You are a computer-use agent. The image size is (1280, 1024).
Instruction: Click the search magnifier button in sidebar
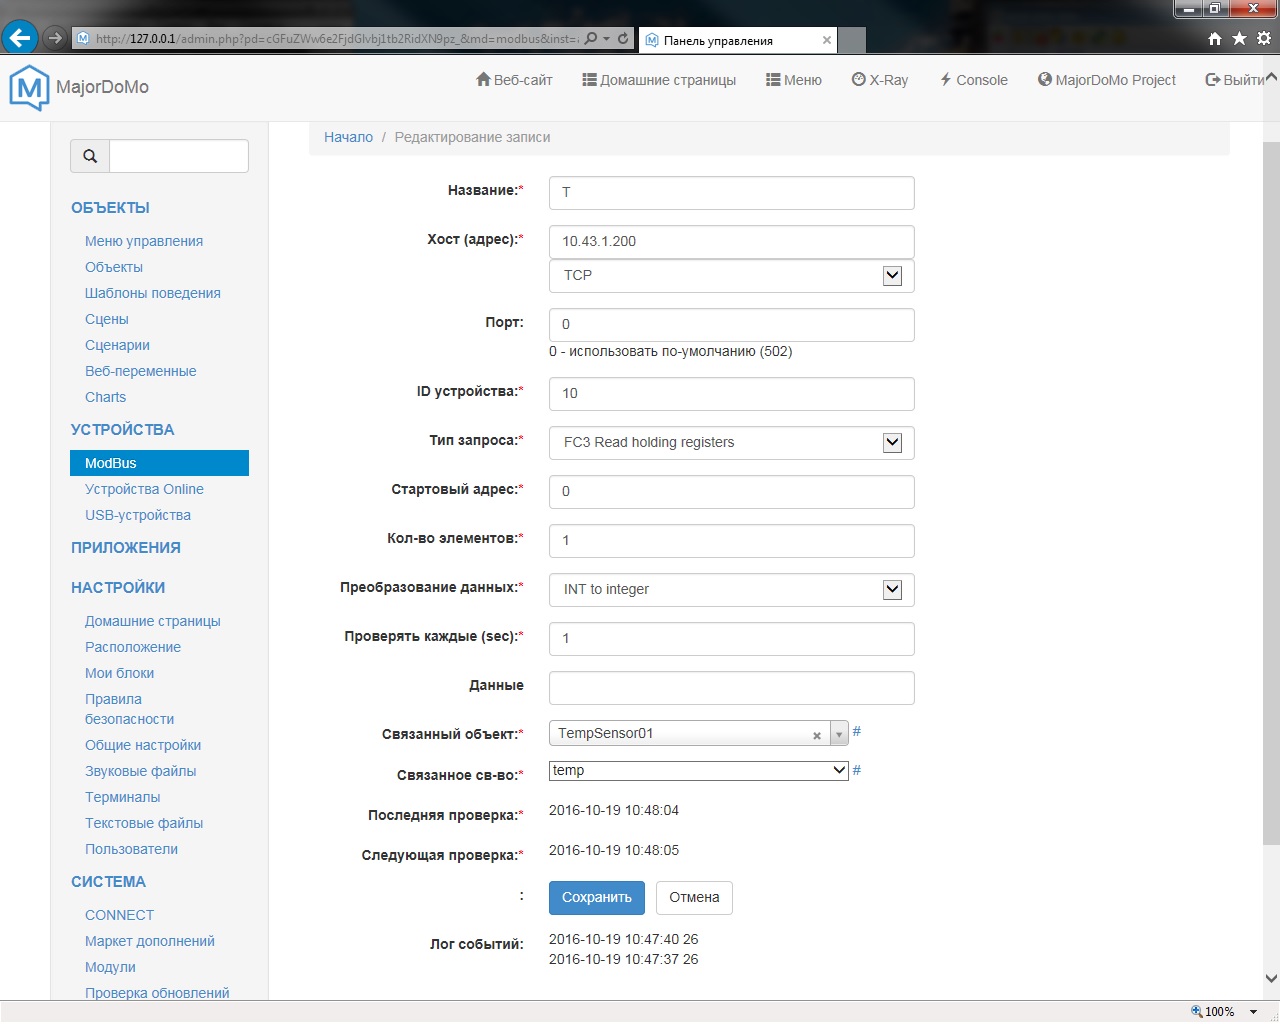tap(90, 156)
